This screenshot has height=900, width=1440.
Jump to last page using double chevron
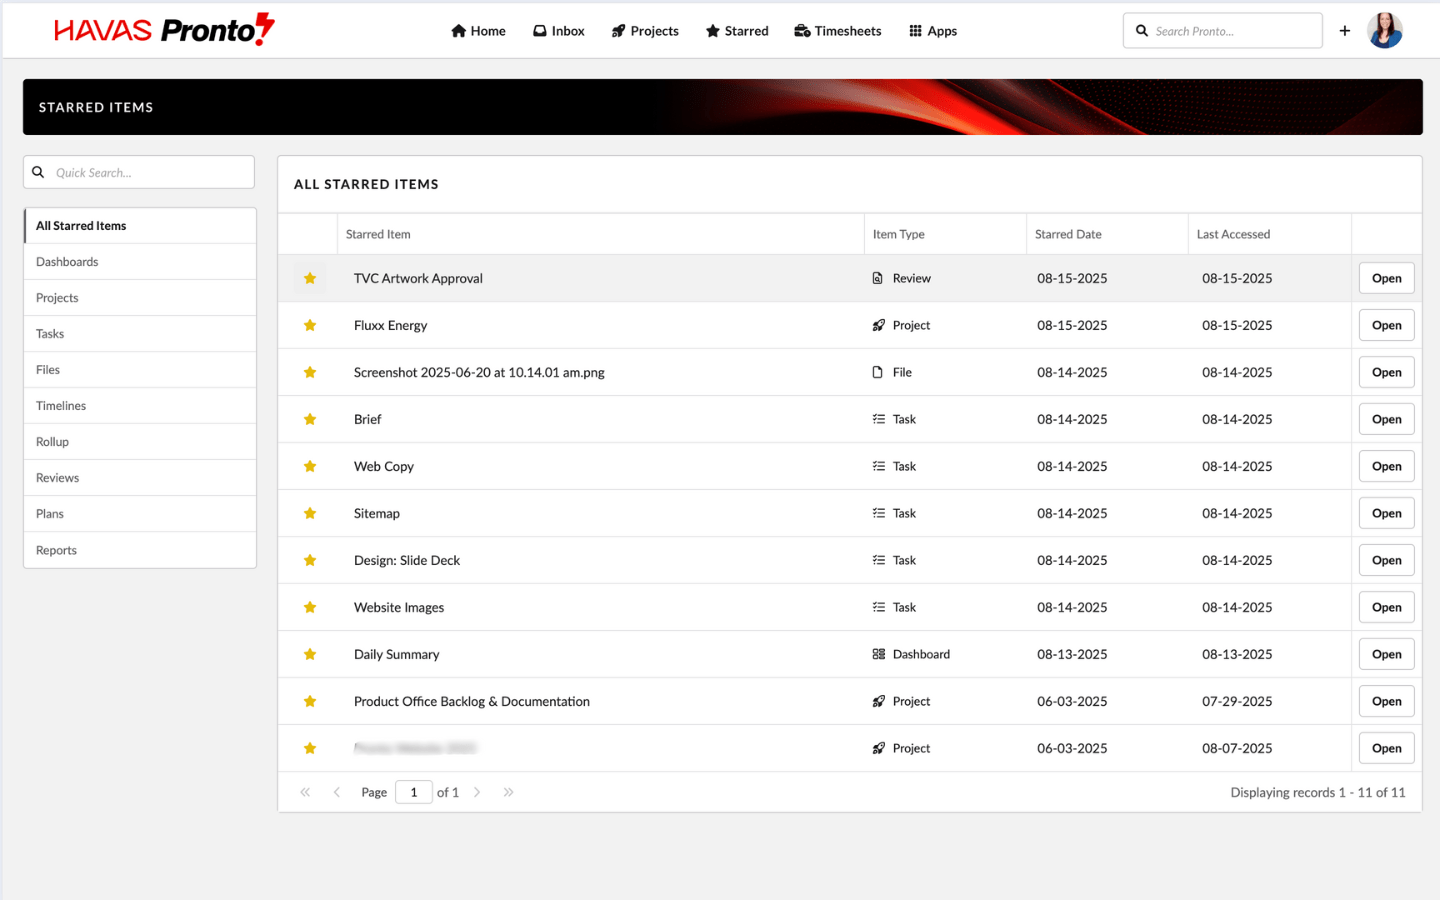coord(508,792)
